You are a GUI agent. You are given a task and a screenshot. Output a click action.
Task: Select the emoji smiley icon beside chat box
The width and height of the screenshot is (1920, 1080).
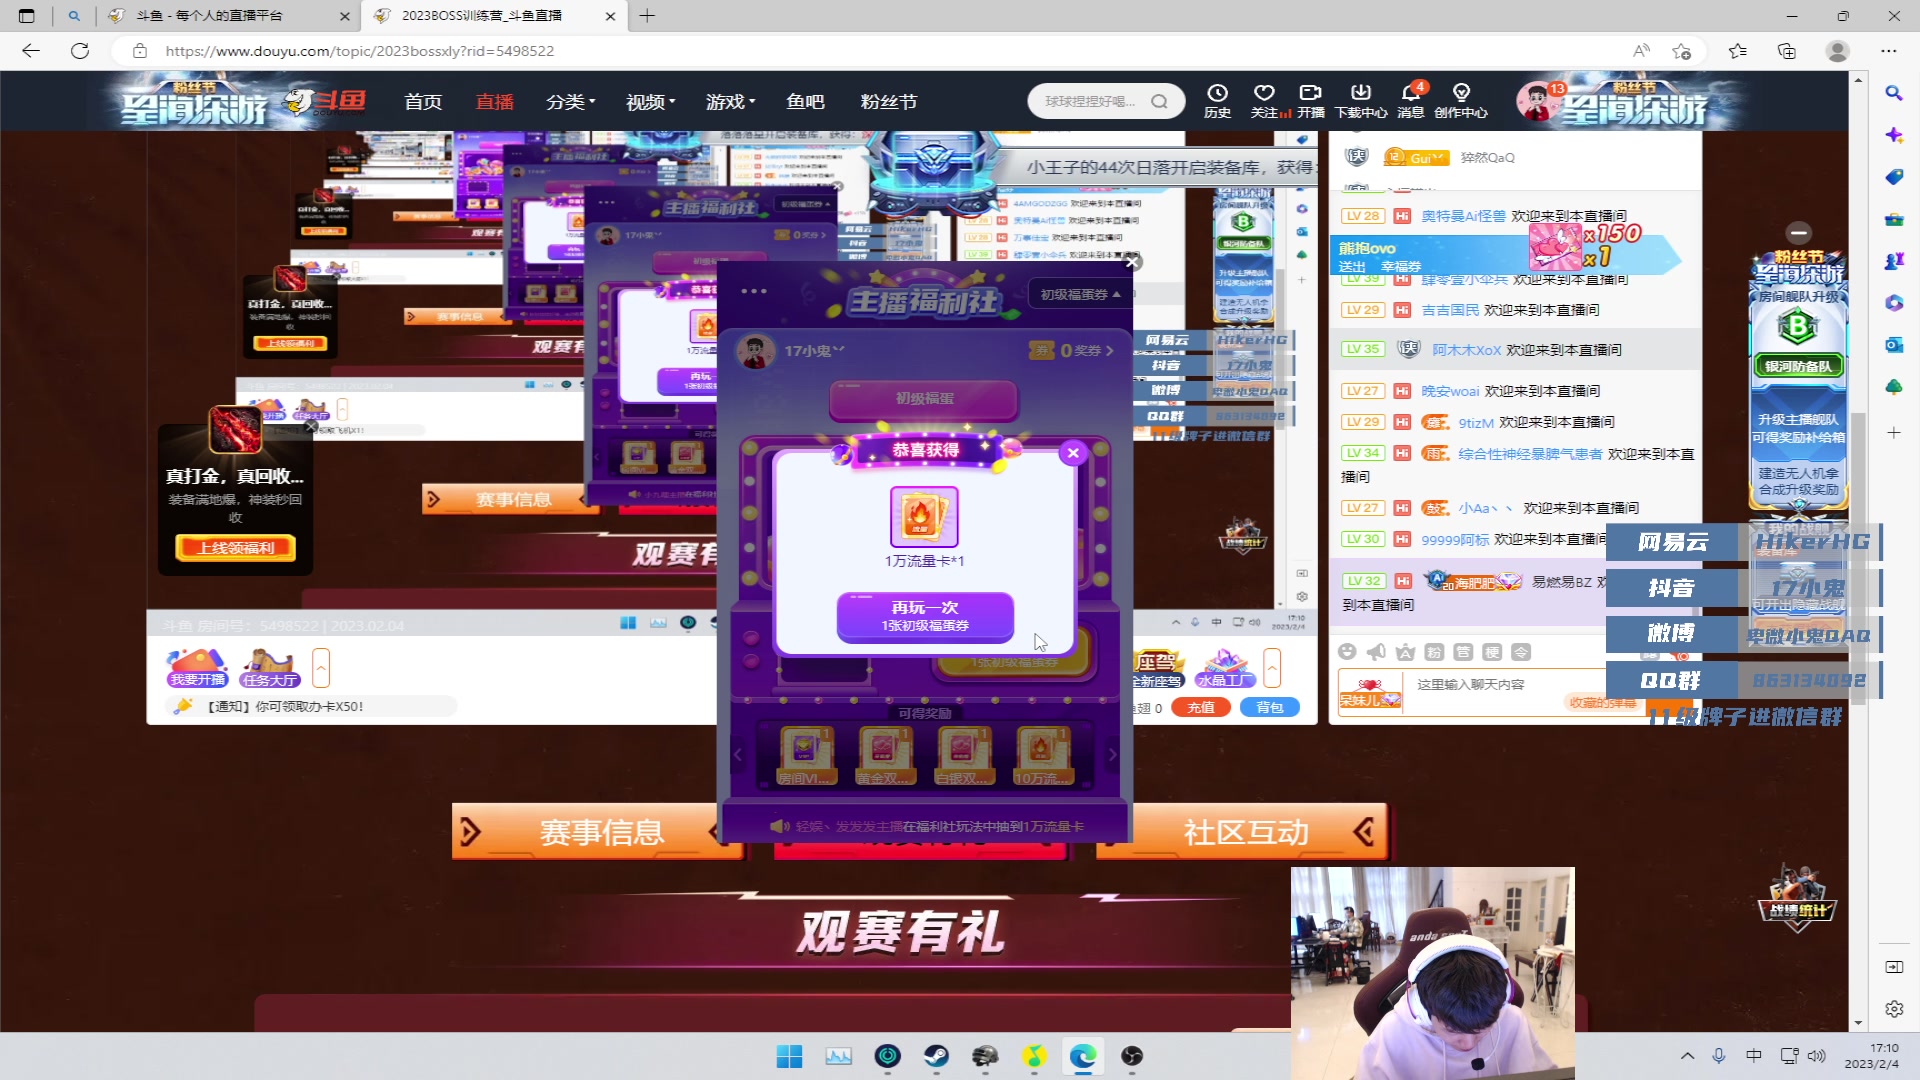1348,652
